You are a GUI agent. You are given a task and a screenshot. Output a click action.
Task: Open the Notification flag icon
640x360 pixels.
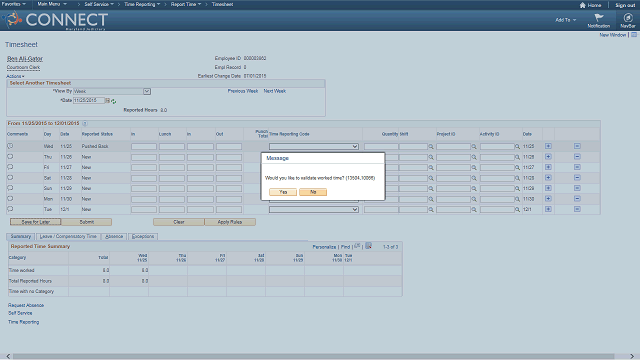coord(599,18)
